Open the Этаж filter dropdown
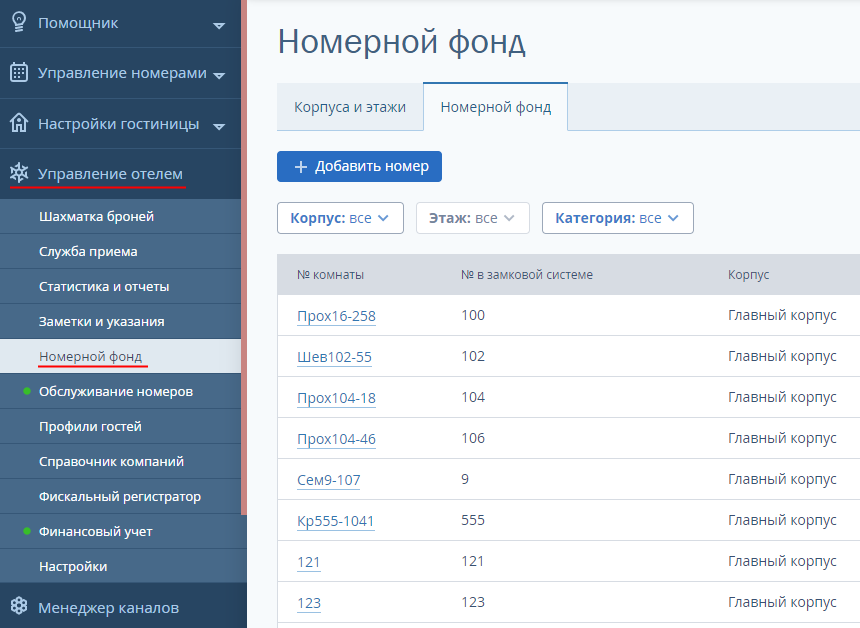 [473, 218]
